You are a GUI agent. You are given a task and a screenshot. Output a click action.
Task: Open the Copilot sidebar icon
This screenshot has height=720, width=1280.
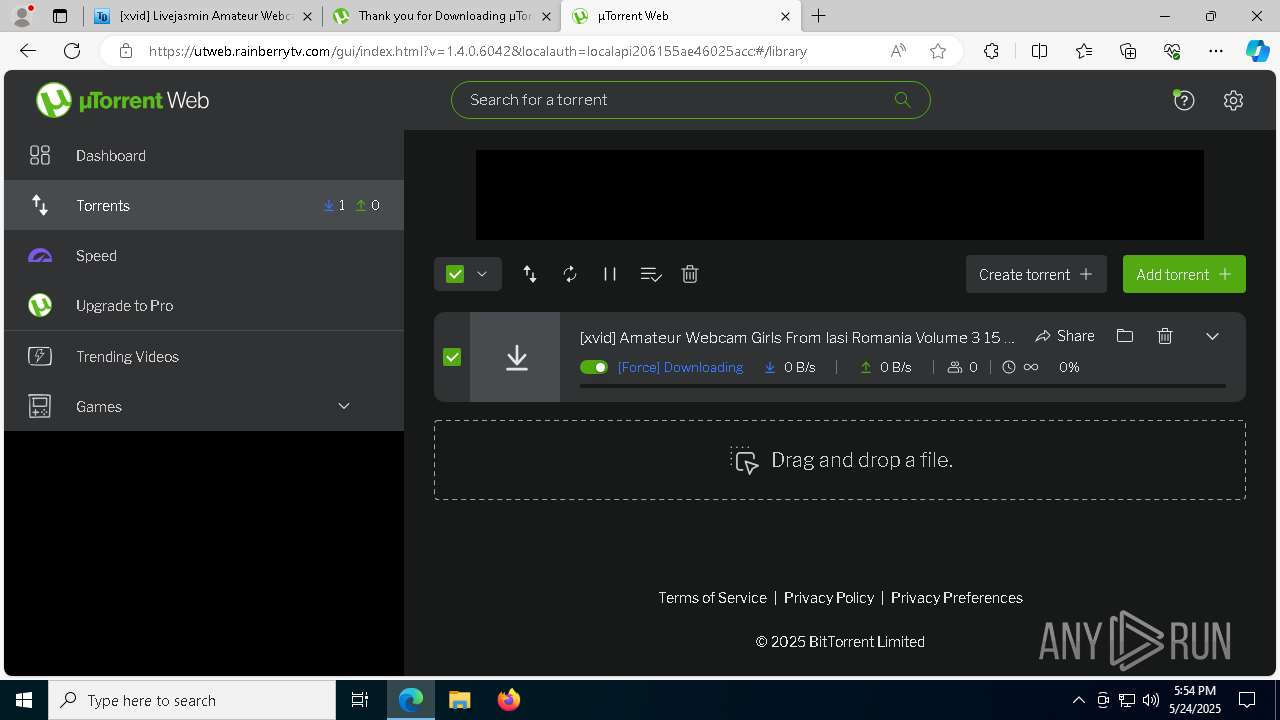point(1257,51)
